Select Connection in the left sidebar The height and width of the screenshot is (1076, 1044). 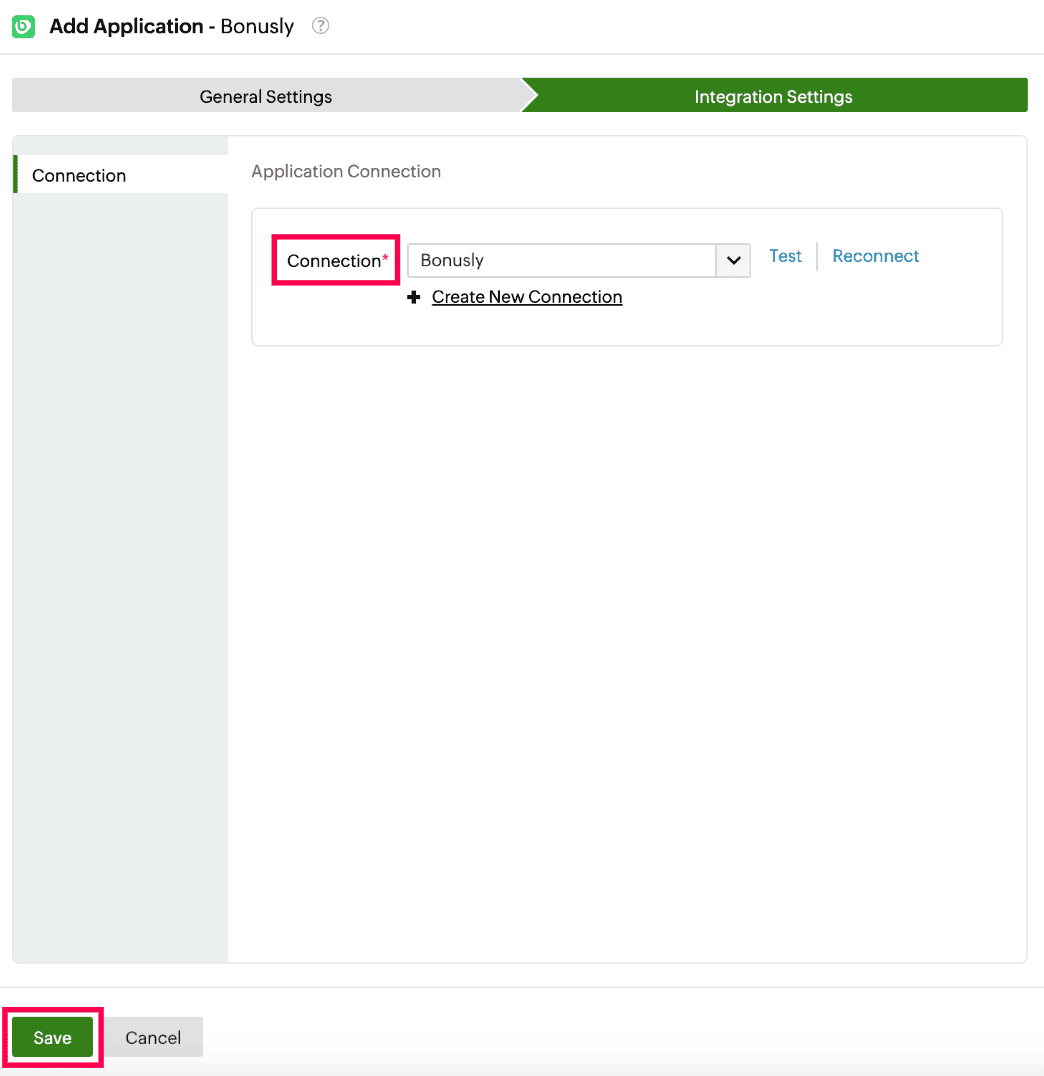click(121, 175)
